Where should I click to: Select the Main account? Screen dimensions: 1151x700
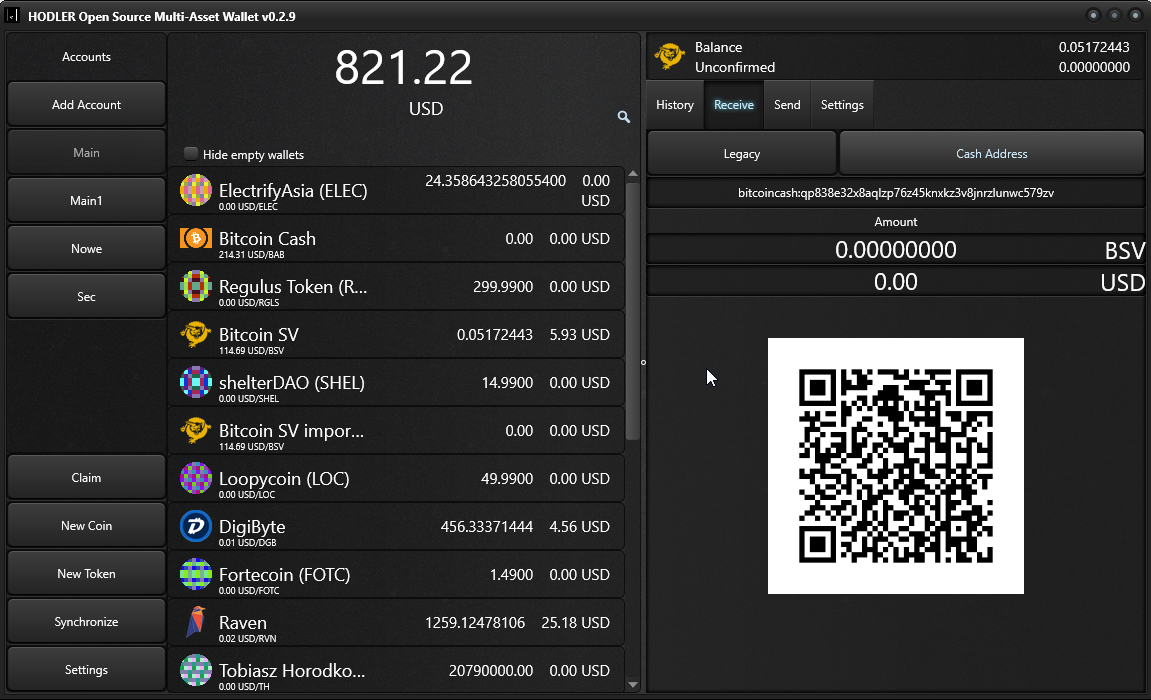(x=87, y=153)
